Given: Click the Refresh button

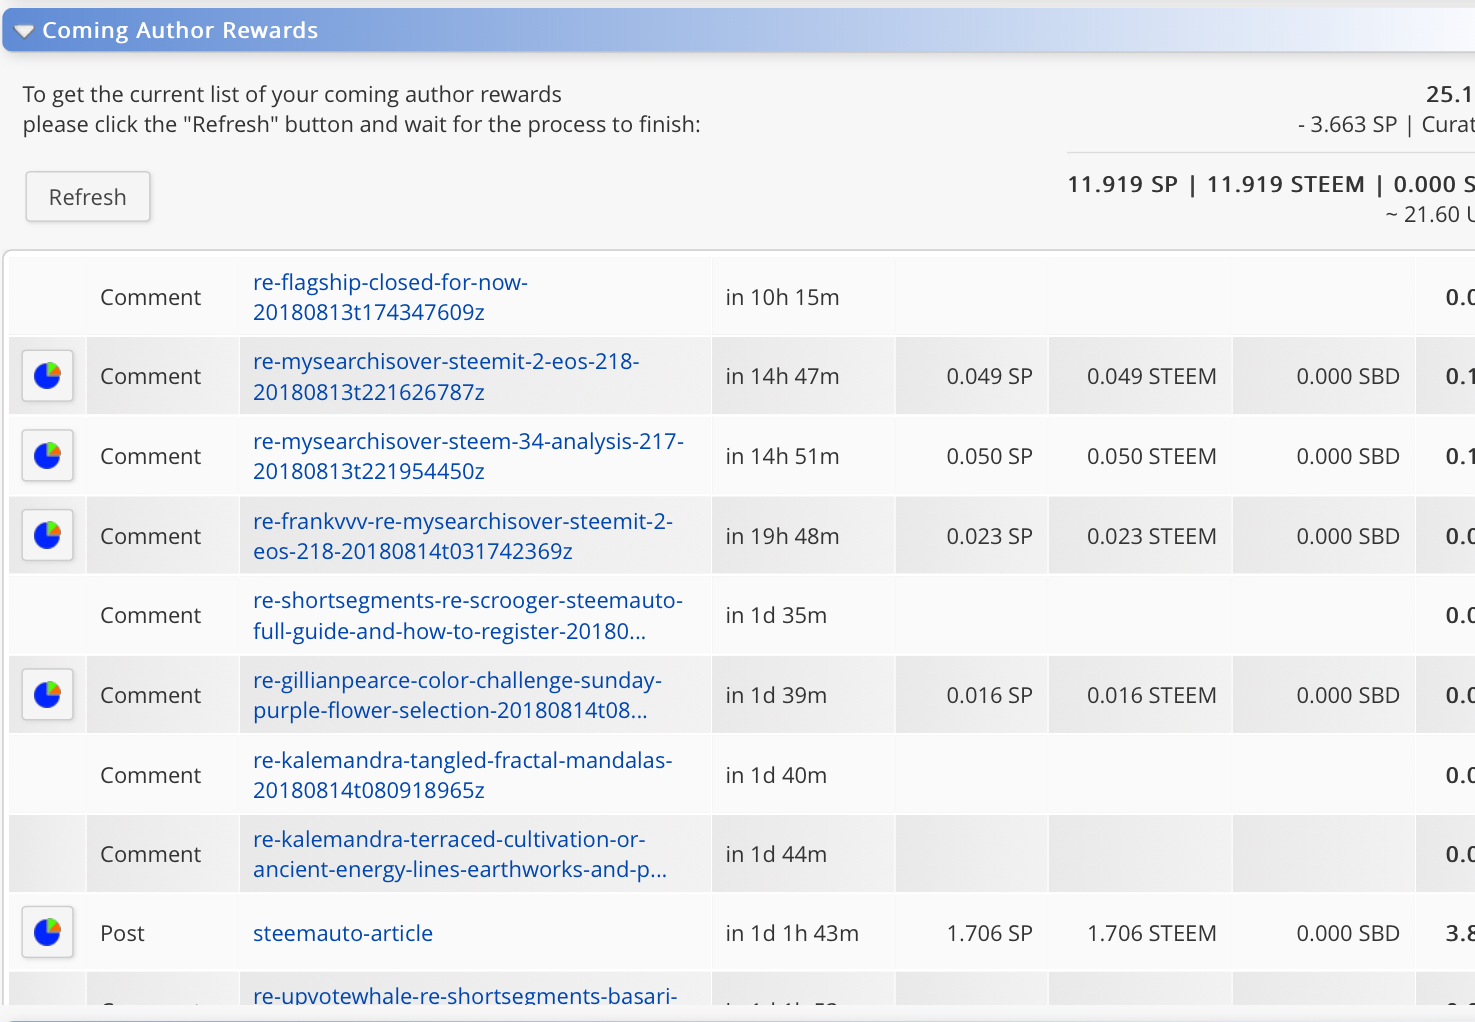Looking at the screenshot, I should coord(88,197).
